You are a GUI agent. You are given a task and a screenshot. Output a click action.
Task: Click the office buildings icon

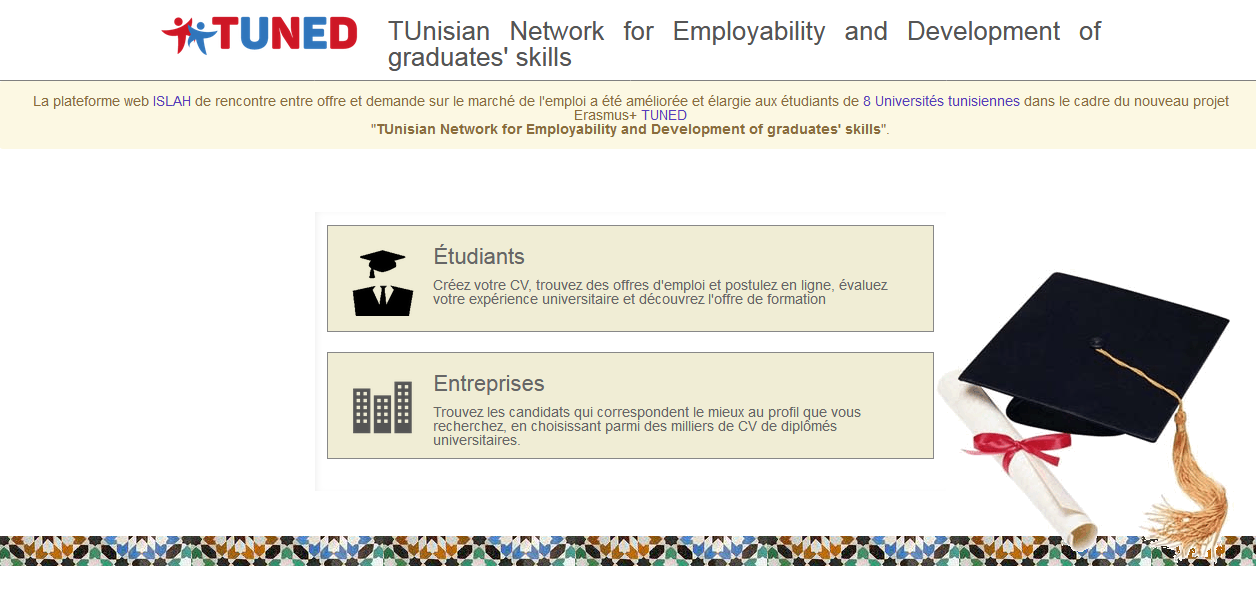[x=382, y=407]
